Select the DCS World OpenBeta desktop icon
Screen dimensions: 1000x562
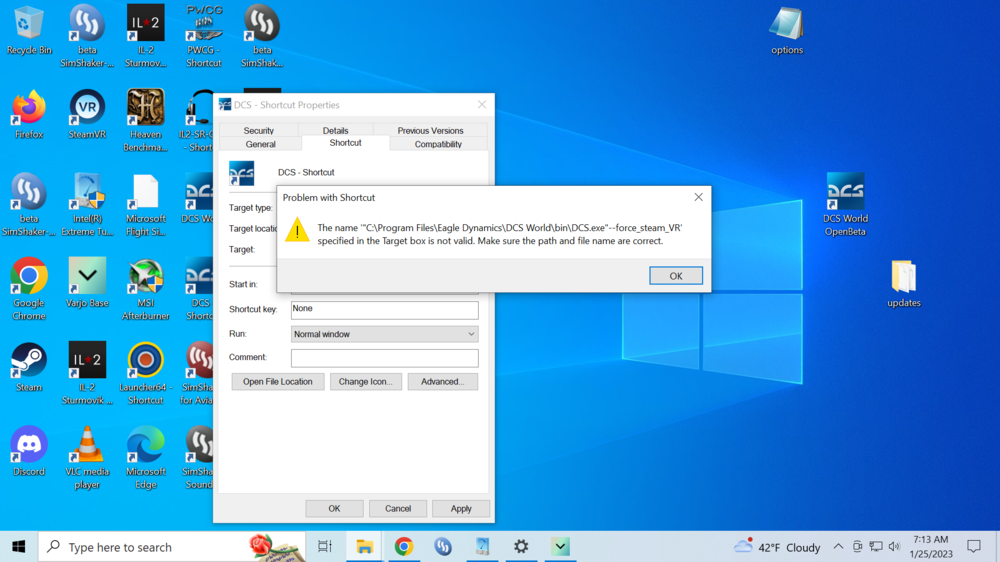click(845, 204)
